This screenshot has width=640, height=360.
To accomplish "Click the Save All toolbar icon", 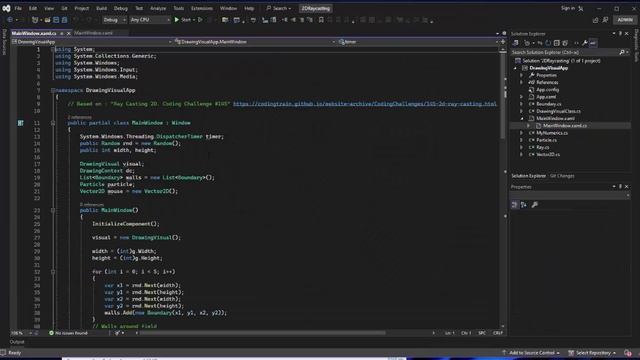I will [64, 20].
